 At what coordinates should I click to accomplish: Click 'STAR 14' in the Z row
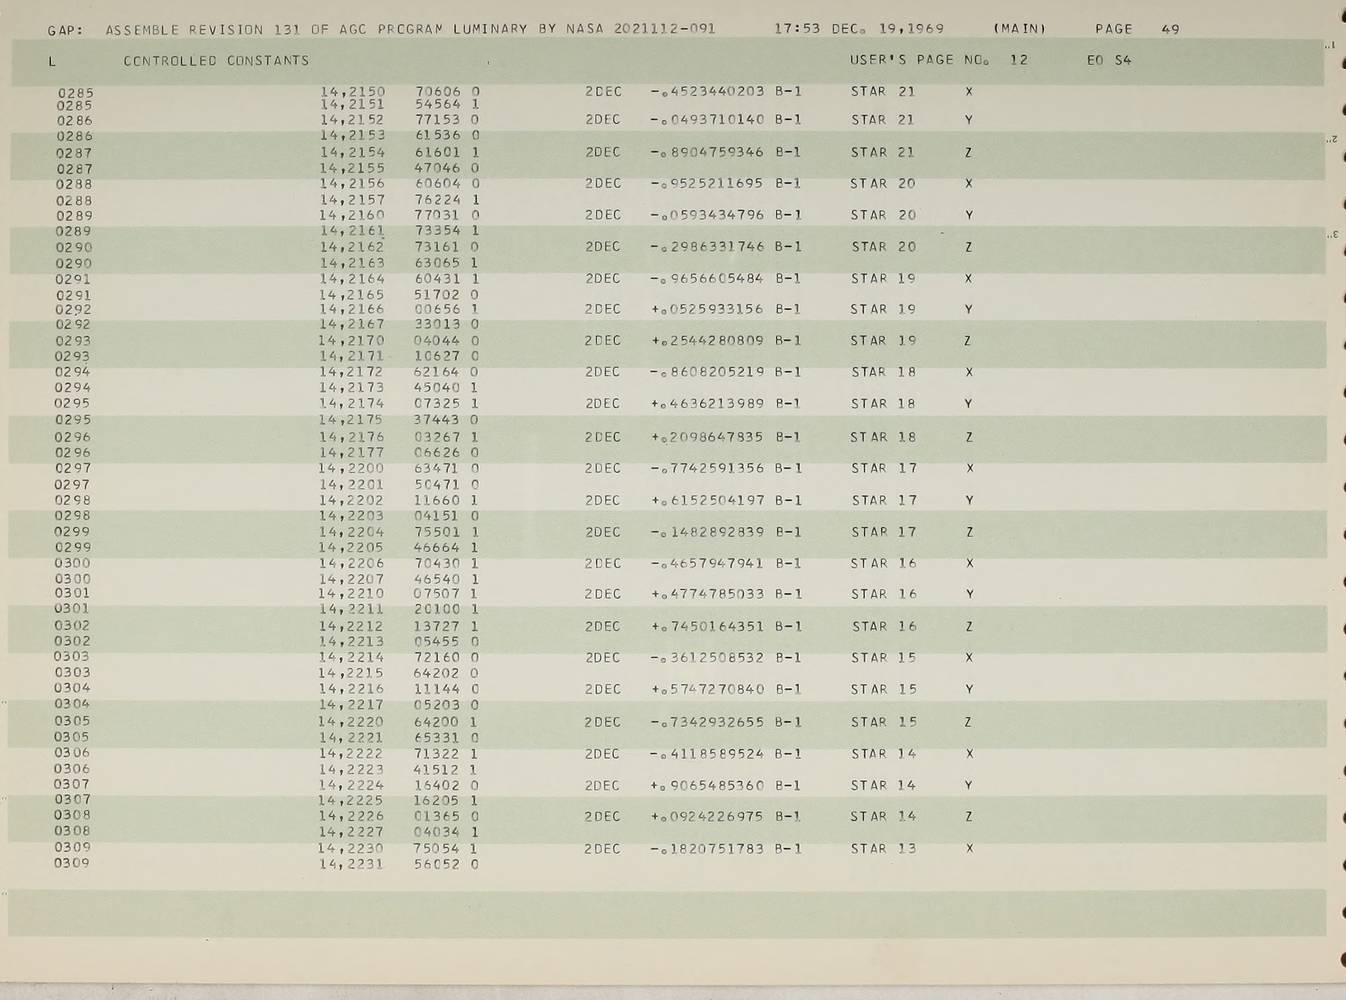pyautogui.click(x=883, y=816)
